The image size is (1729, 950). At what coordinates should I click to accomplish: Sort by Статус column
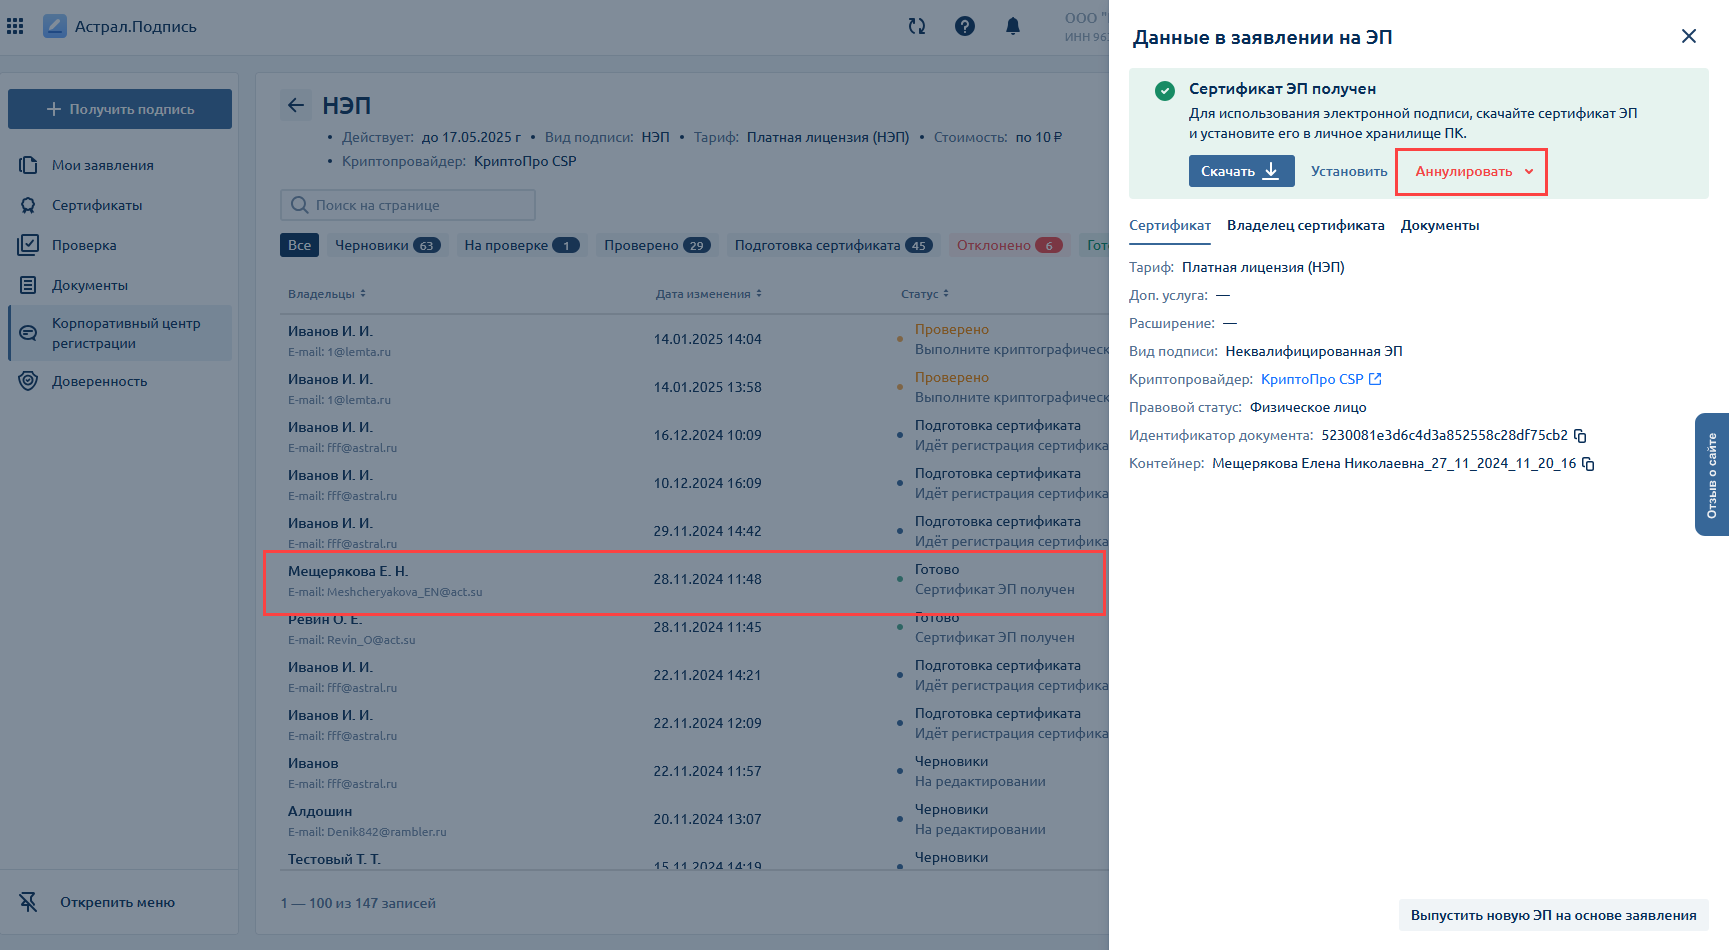tap(925, 294)
